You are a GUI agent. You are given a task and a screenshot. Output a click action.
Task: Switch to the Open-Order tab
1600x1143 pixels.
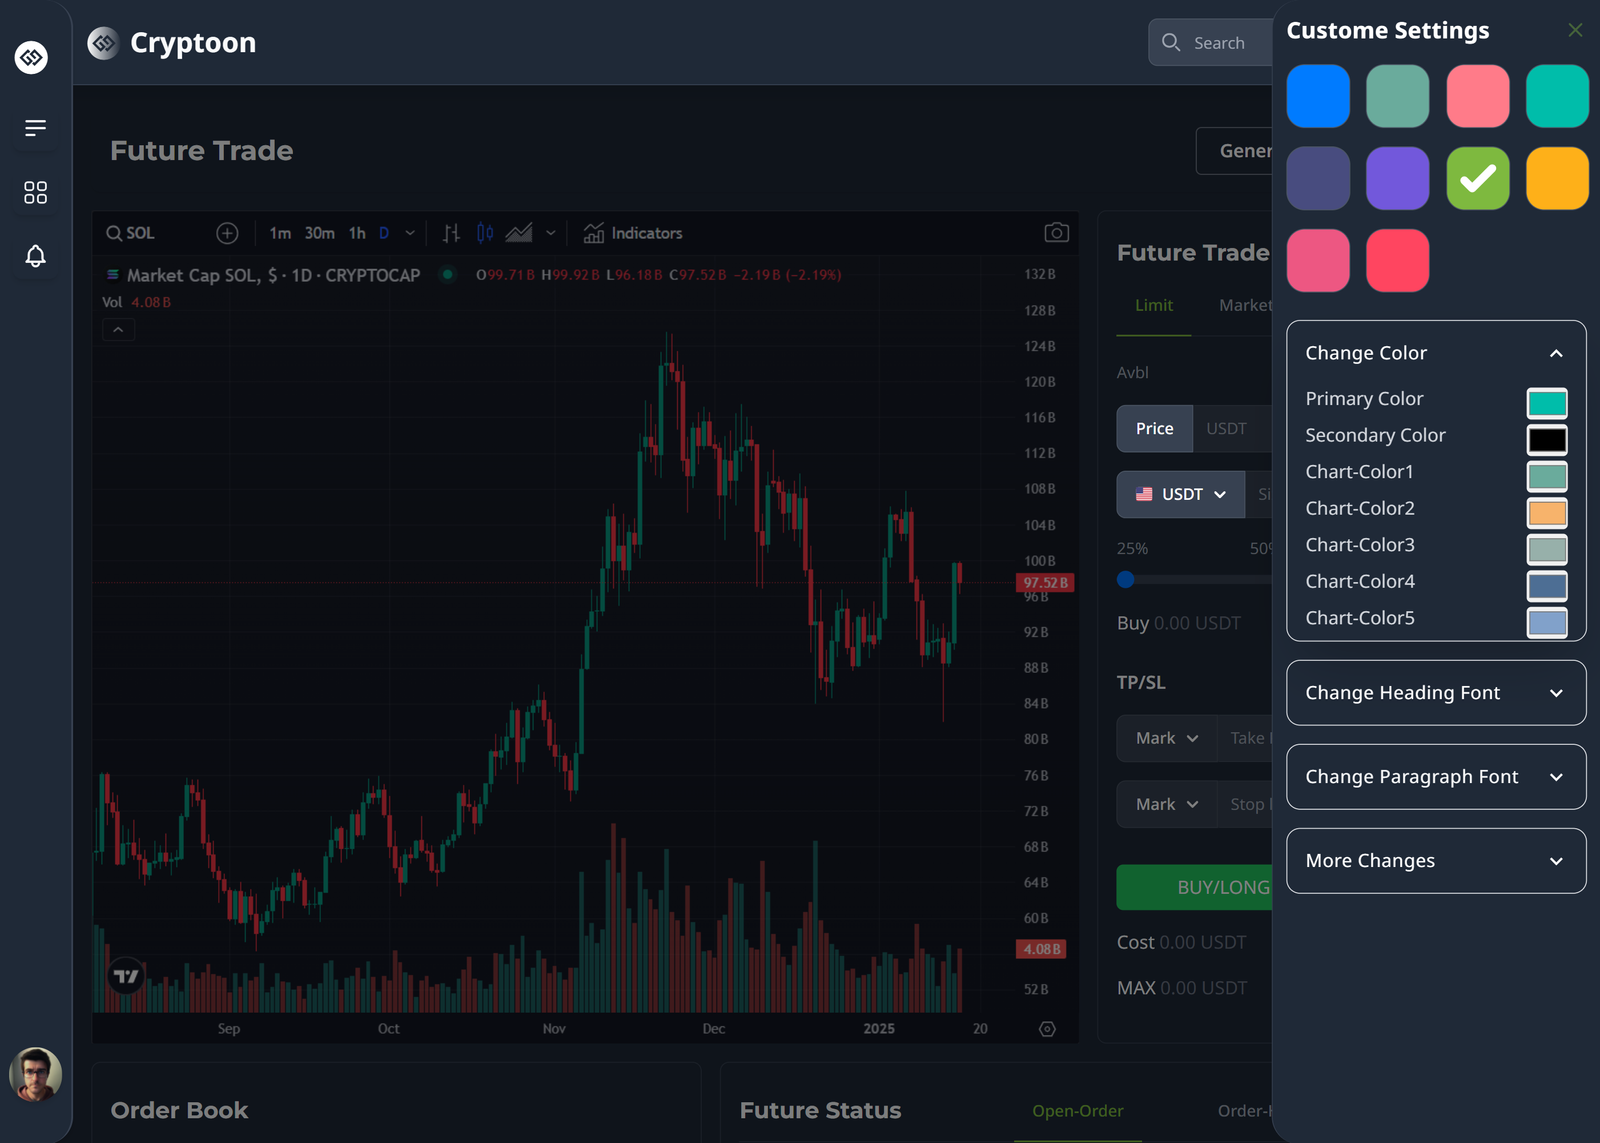tap(1077, 1111)
